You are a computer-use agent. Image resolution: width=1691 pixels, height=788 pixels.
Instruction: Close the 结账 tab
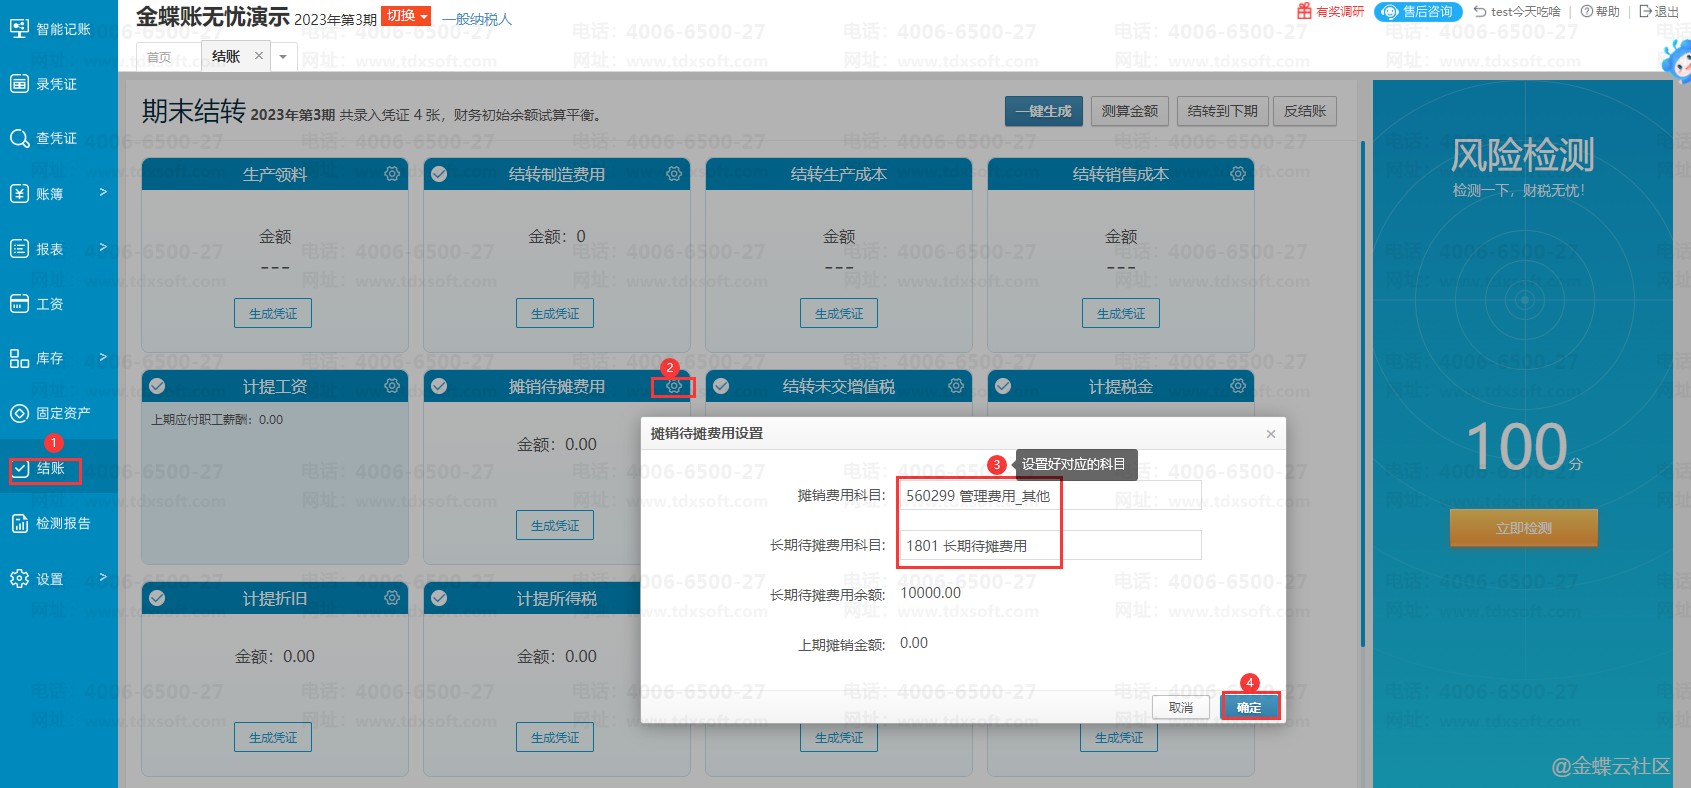(259, 56)
